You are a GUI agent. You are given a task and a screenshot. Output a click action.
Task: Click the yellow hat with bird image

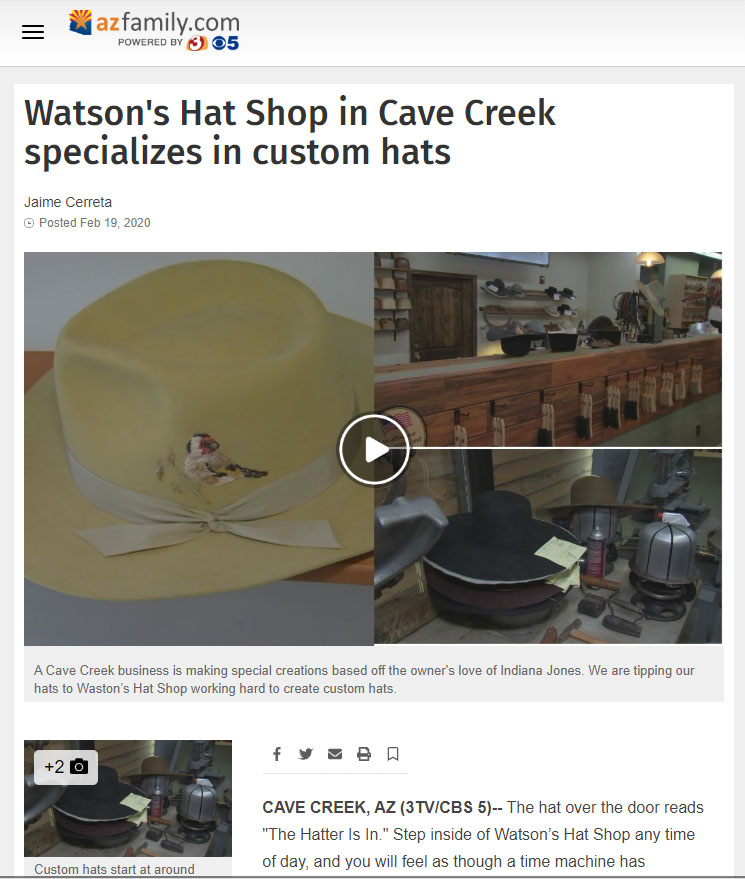[x=199, y=448]
